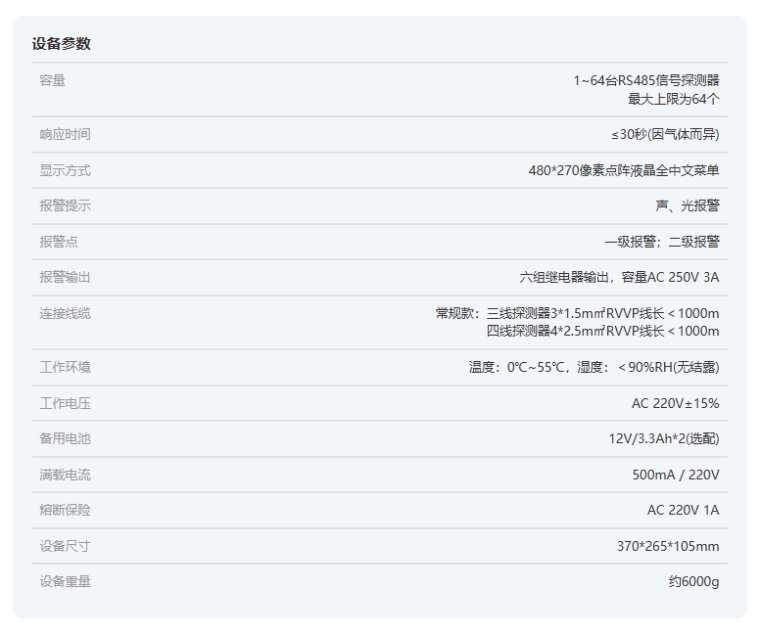Click the 500mA / 220V current value
This screenshot has width=760, height=635.
675,475
